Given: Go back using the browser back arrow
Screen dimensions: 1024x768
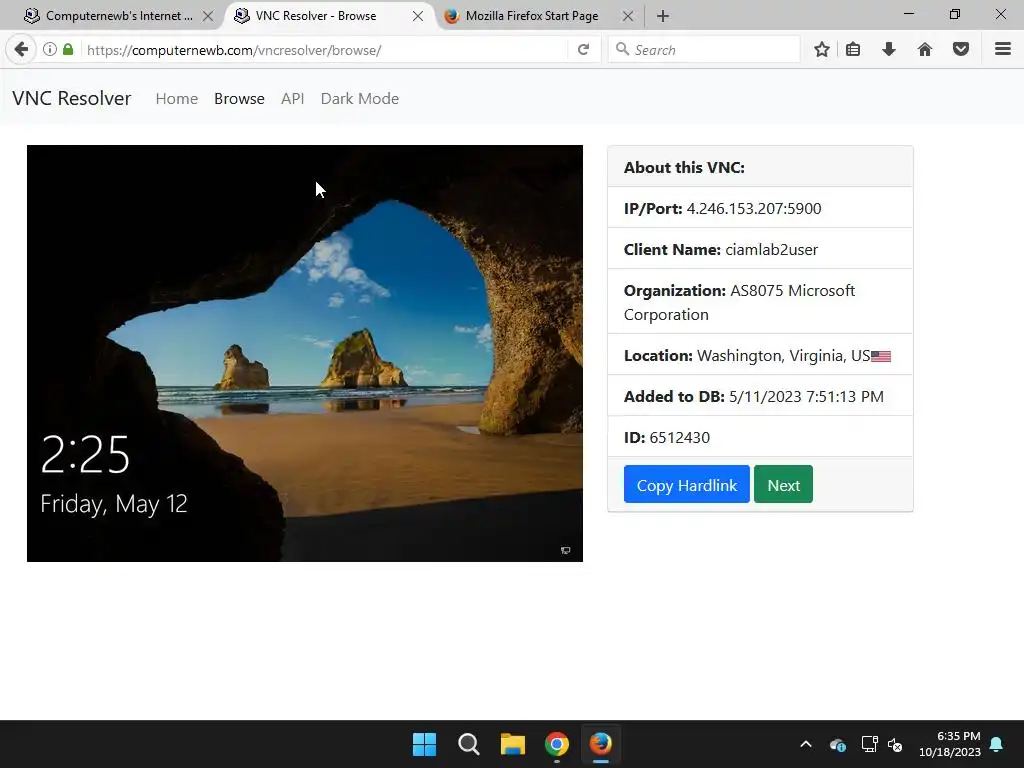Looking at the screenshot, I should tap(21, 50).
